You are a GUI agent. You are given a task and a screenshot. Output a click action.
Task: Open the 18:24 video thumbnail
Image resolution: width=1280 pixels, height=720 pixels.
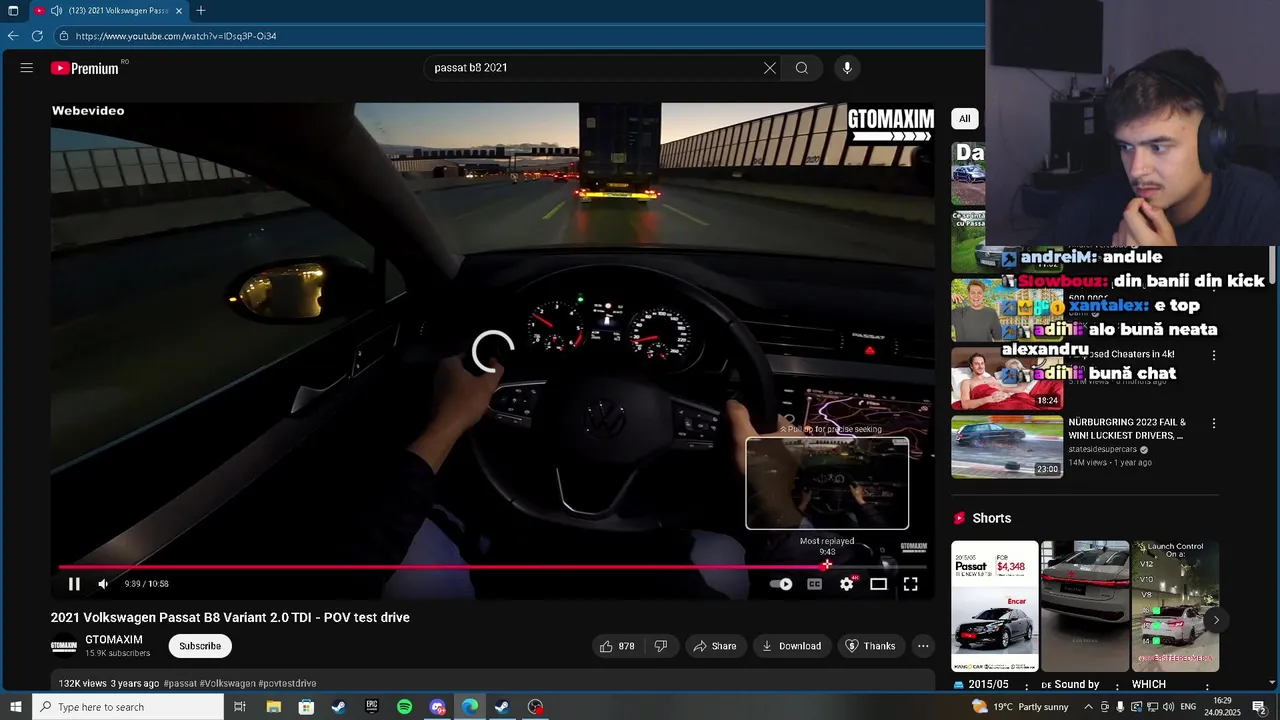pyautogui.click(x=1007, y=378)
